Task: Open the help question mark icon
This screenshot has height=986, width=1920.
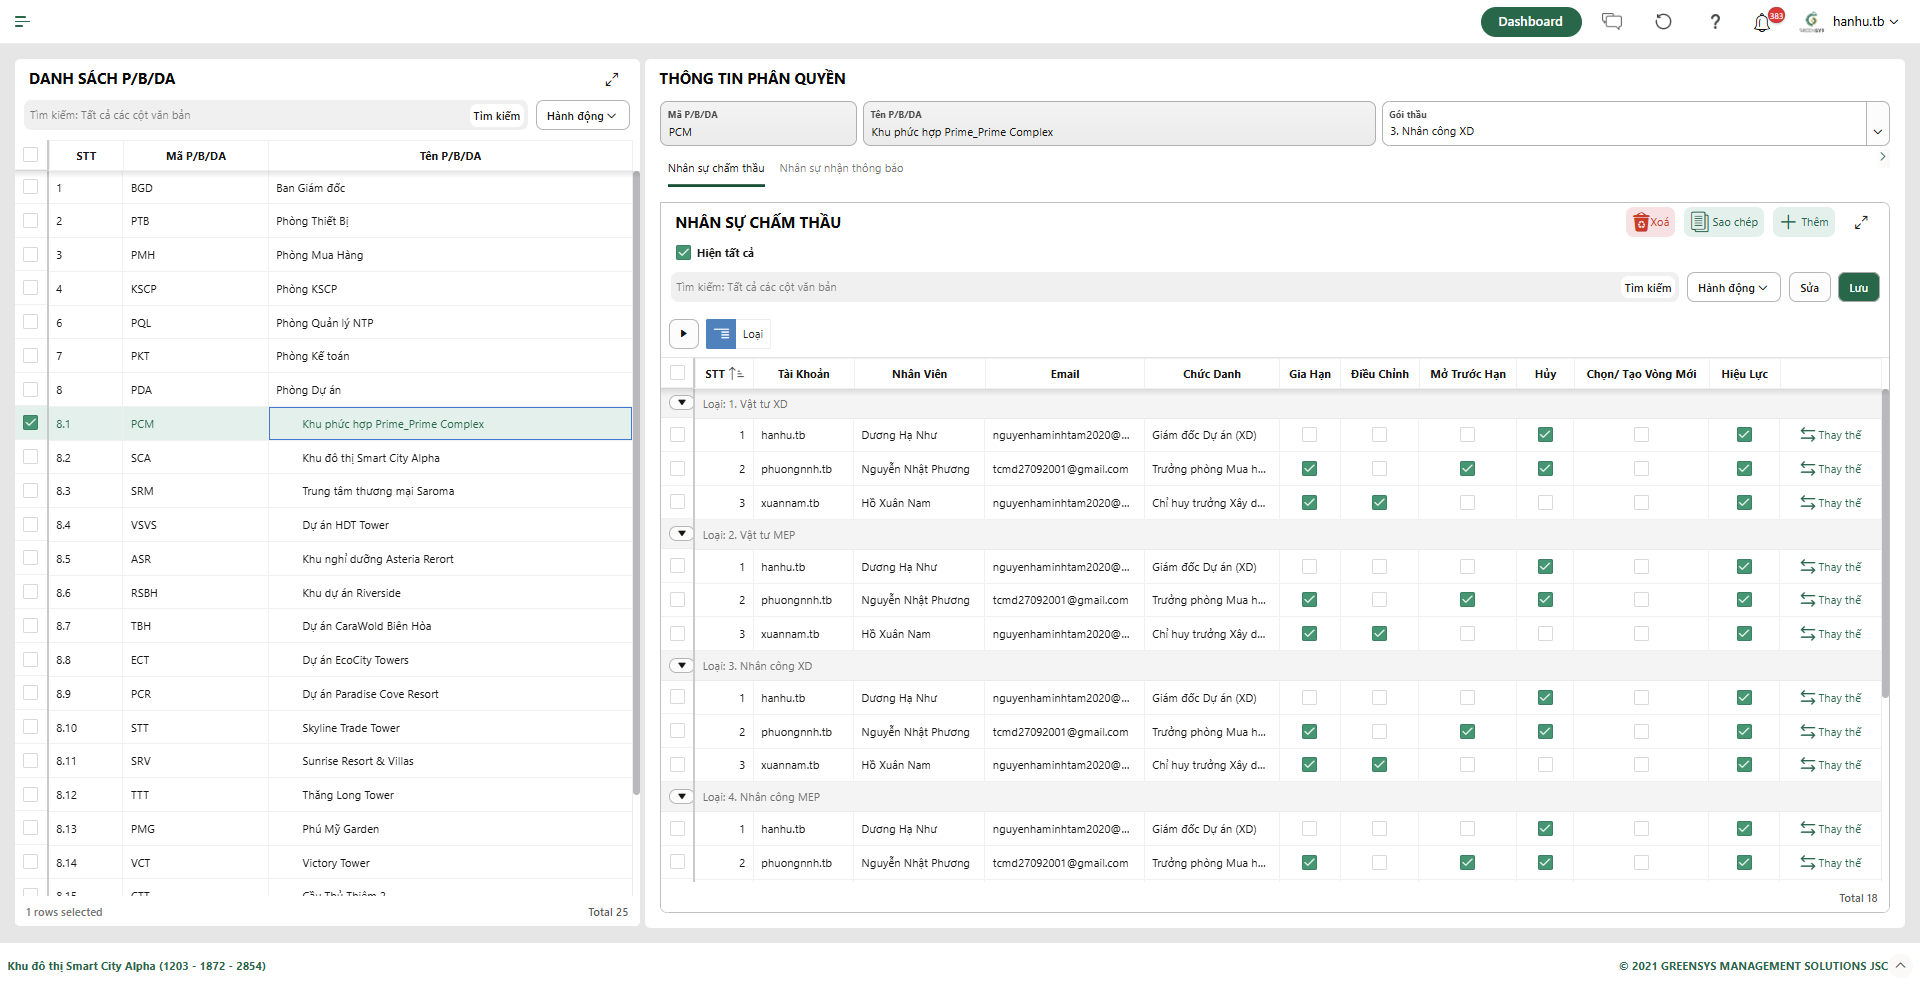Action: coord(1715,21)
